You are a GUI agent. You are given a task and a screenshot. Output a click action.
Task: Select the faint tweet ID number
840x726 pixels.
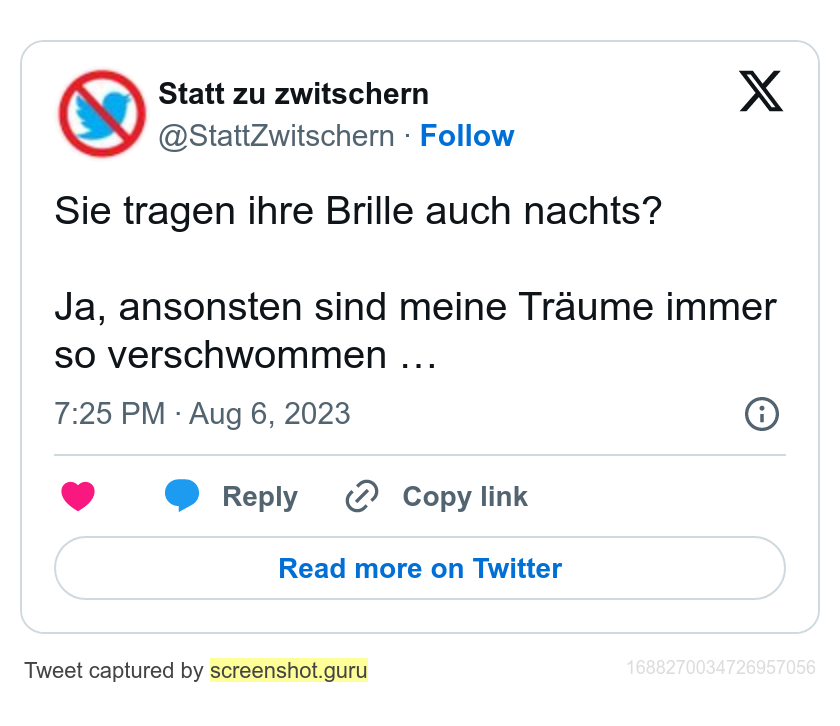point(721,668)
